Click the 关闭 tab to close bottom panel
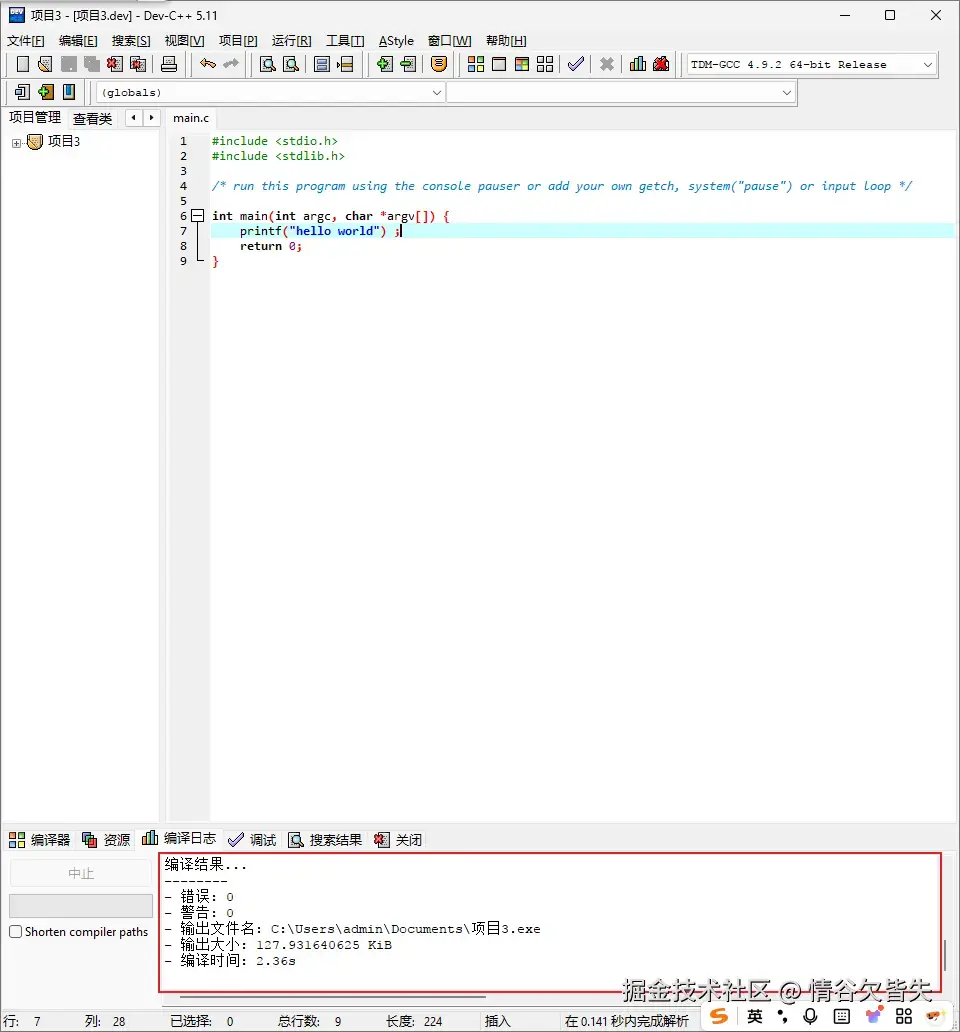 tap(398, 840)
